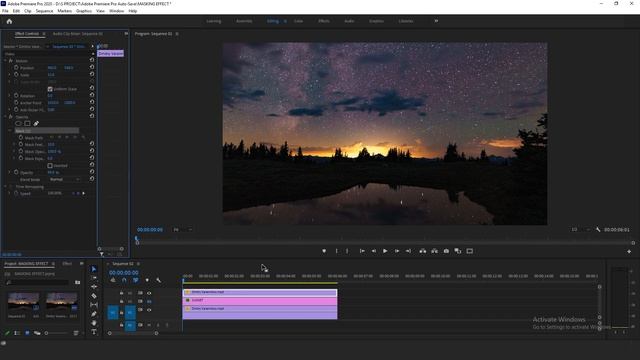Show more workspaces overflow chevron

436,21
